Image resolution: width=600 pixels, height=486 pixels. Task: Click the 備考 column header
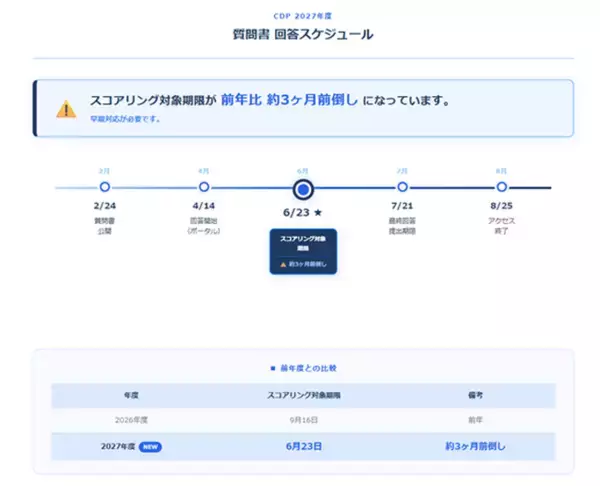tap(475, 395)
